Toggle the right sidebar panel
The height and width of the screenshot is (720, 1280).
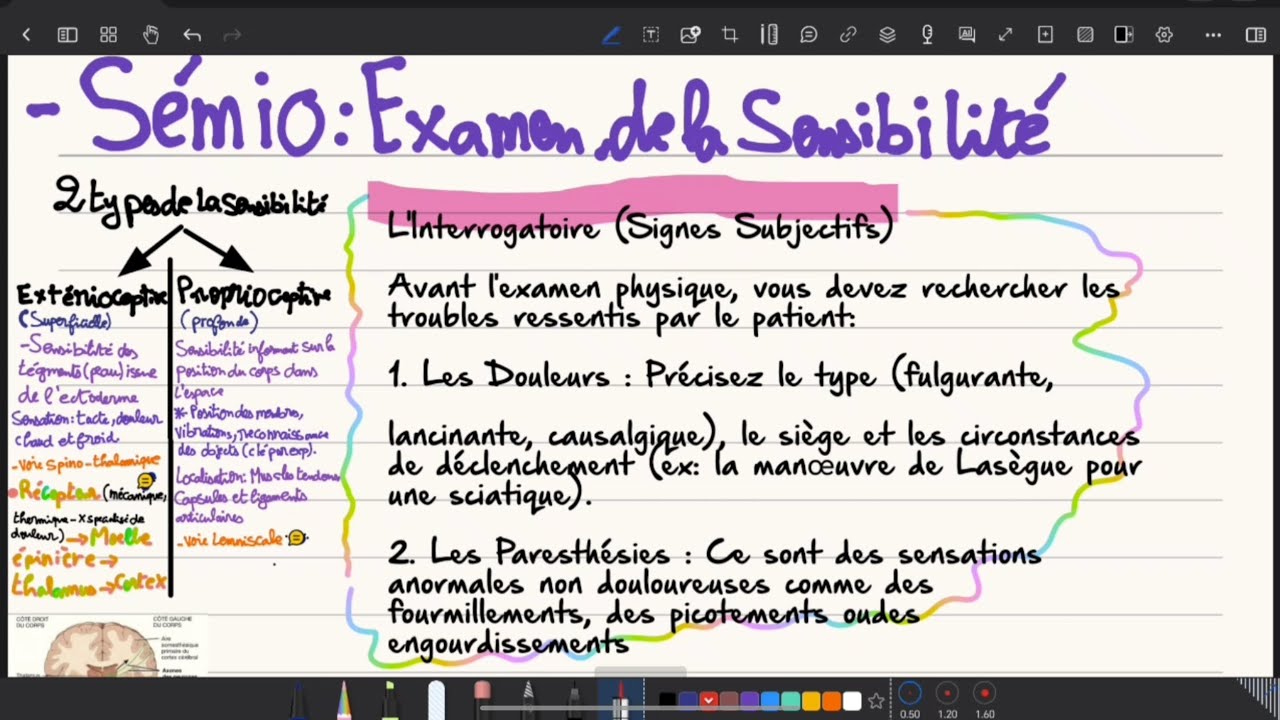point(1255,35)
